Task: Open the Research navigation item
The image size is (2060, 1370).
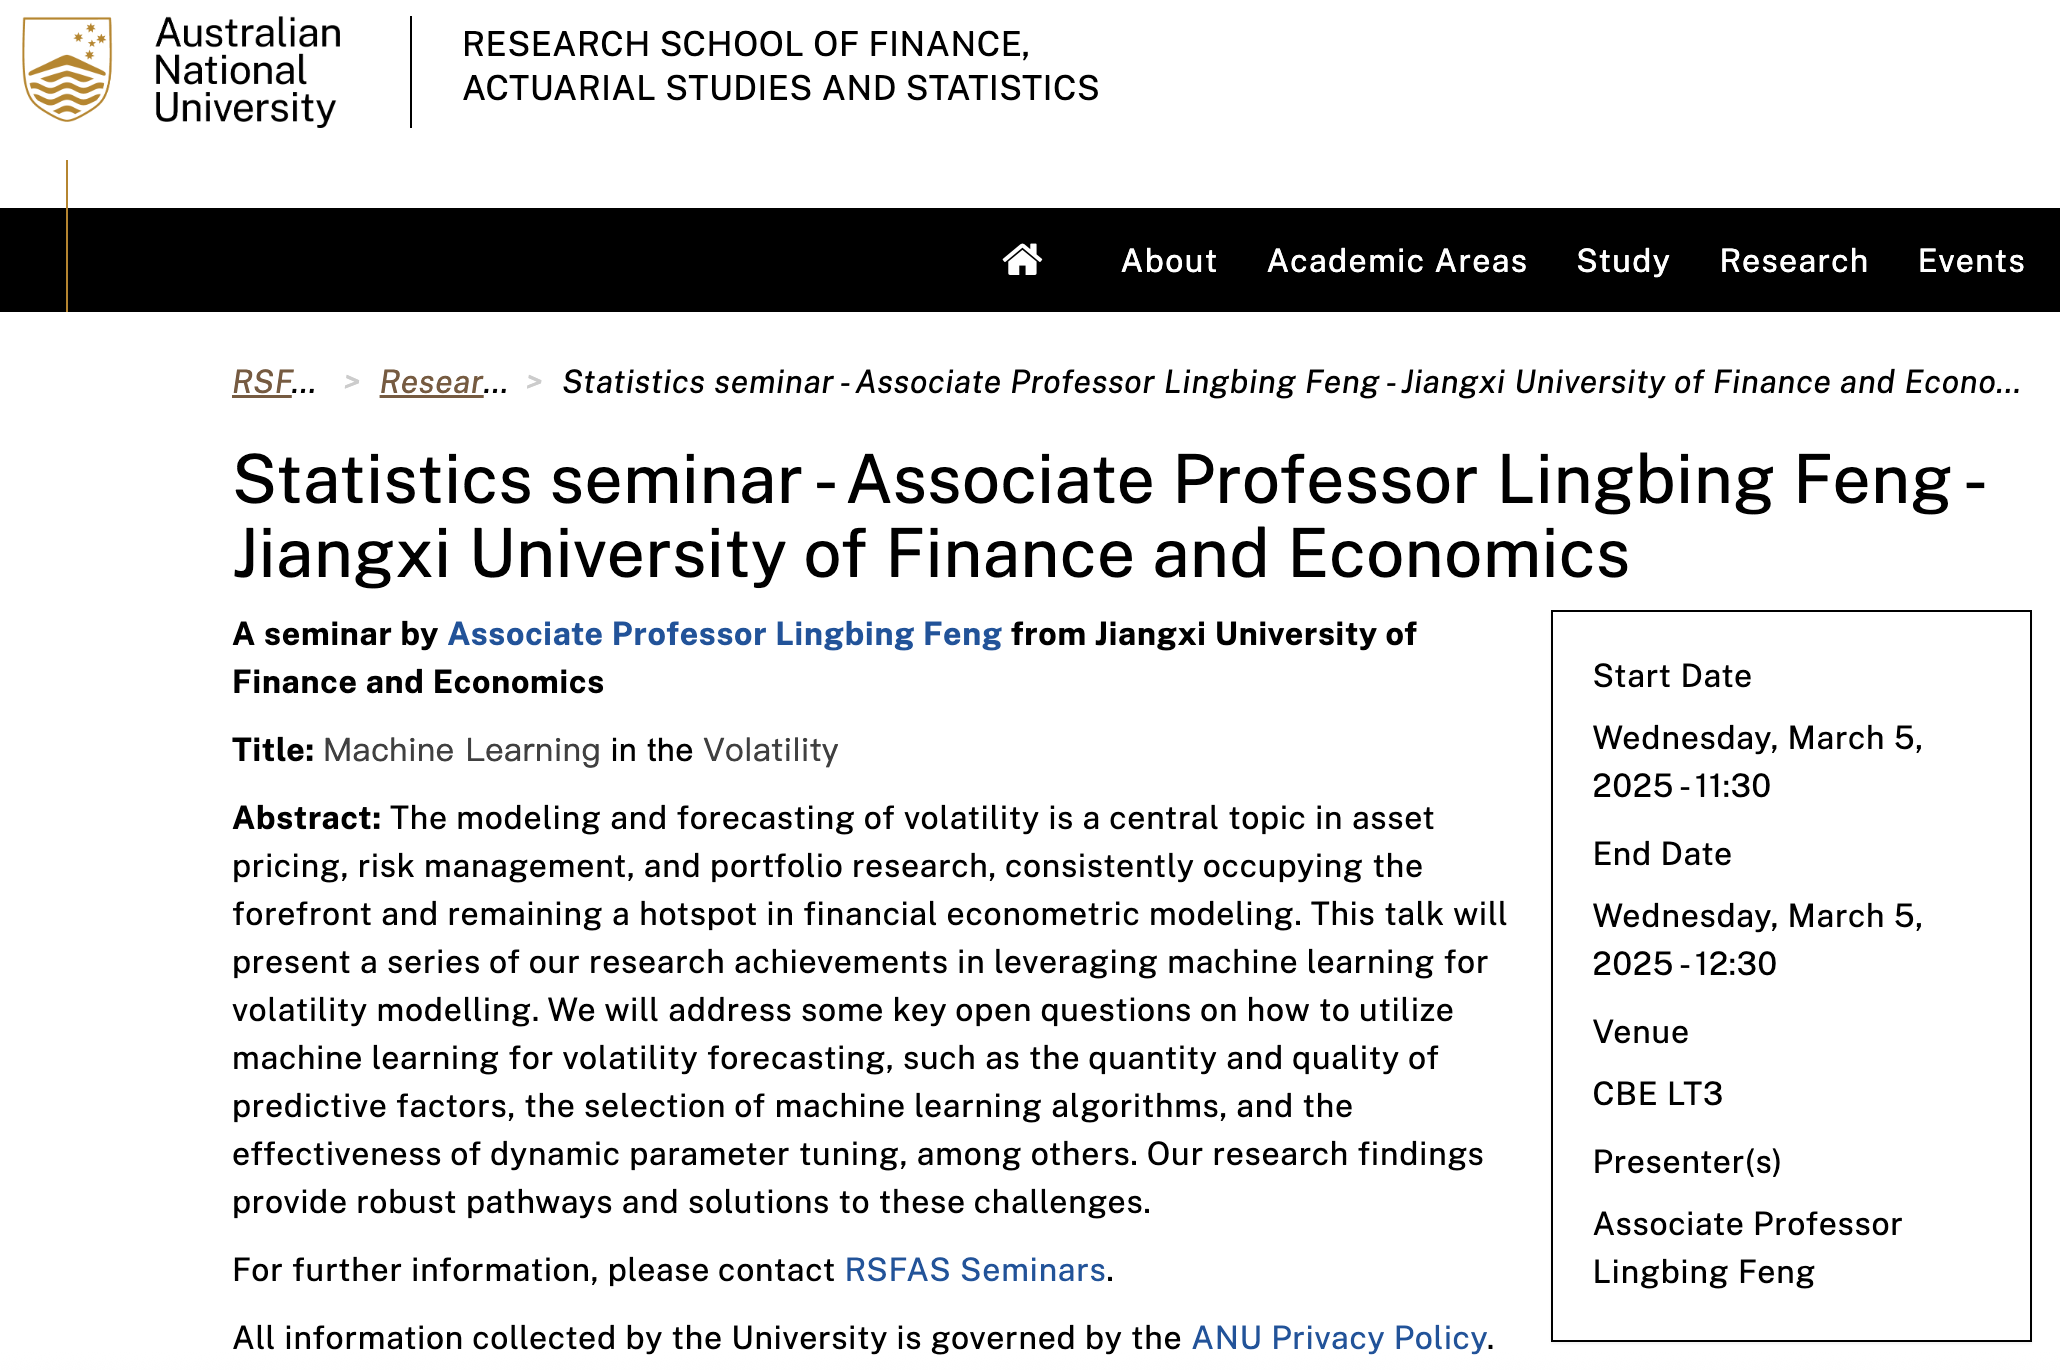Action: (x=1793, y=261)
